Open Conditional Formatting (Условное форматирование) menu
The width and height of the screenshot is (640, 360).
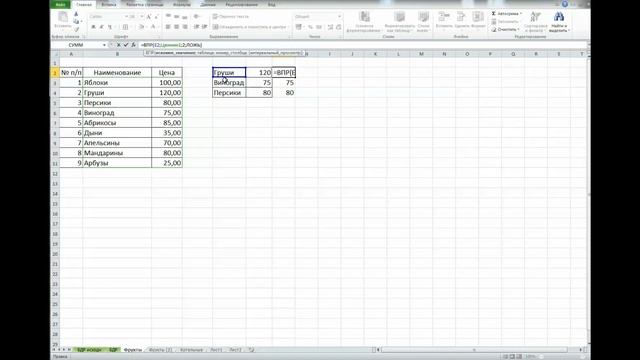[x=364, y=22]
